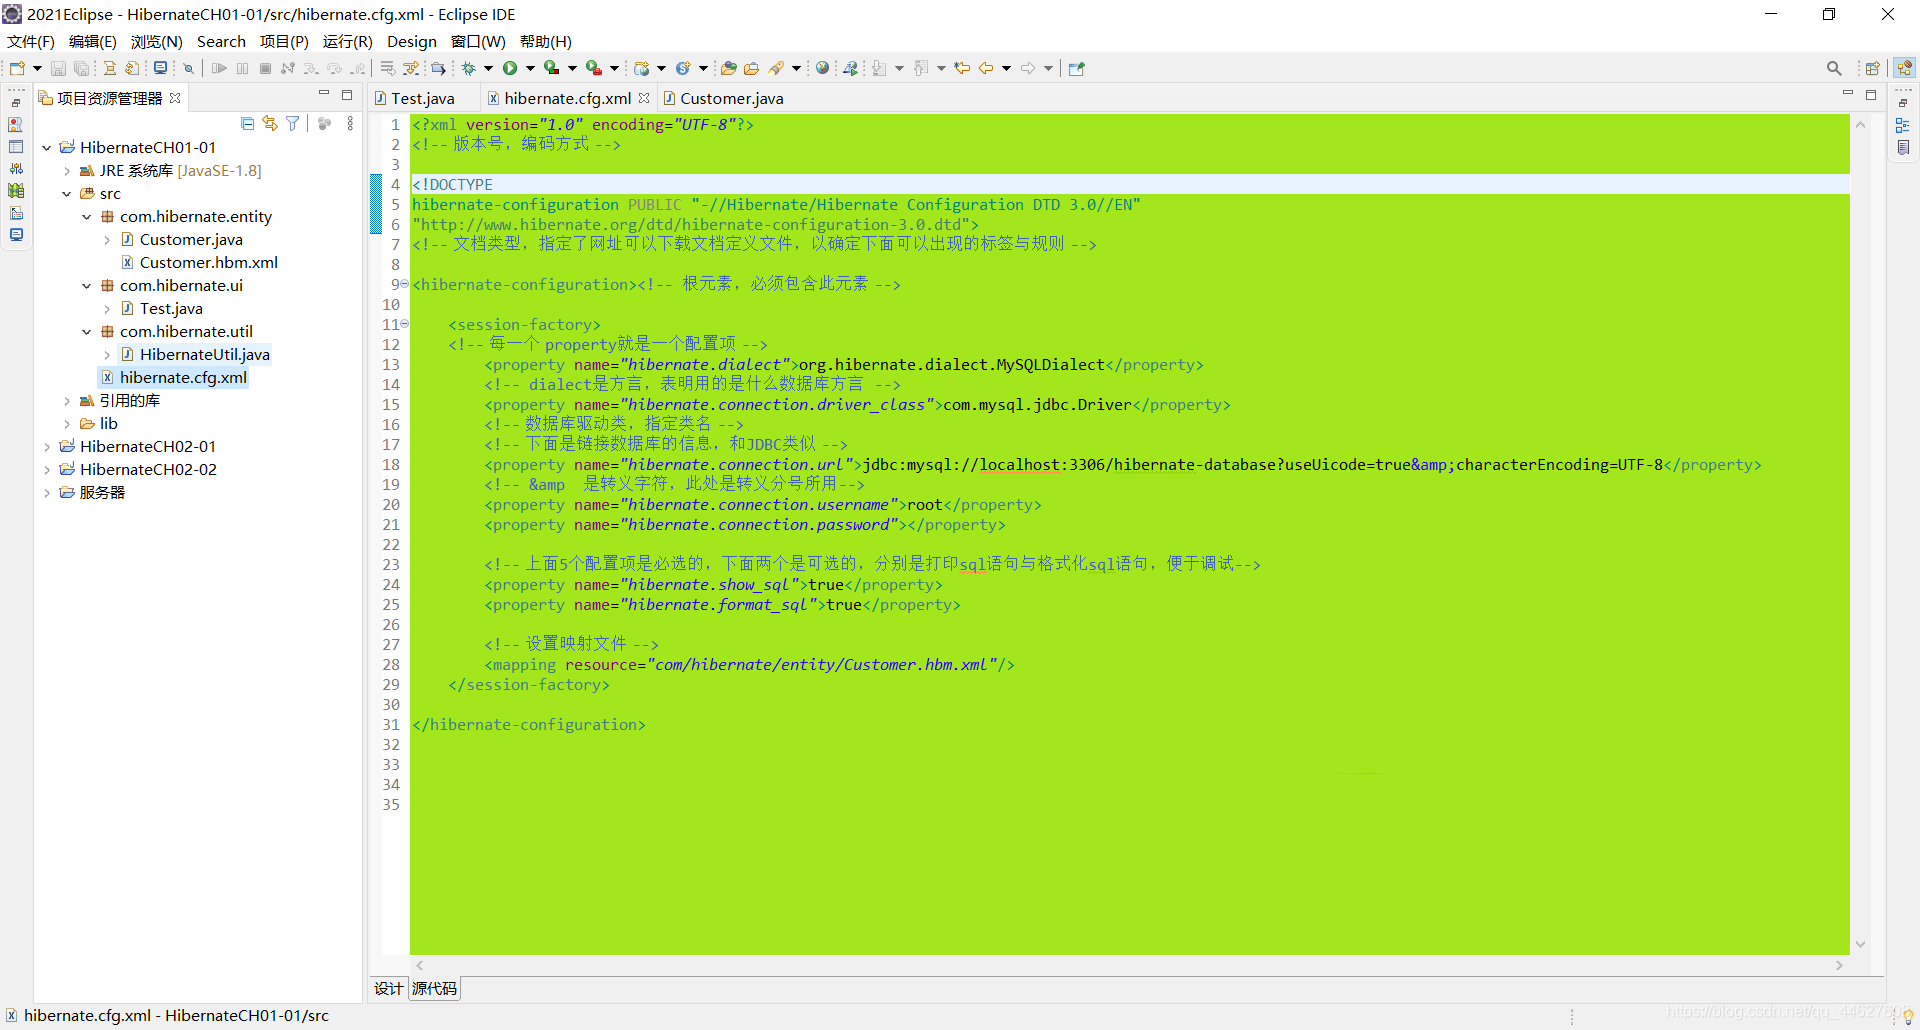Expand the 引用的库 node
Screen dimensions: 1920x1030
67,401
